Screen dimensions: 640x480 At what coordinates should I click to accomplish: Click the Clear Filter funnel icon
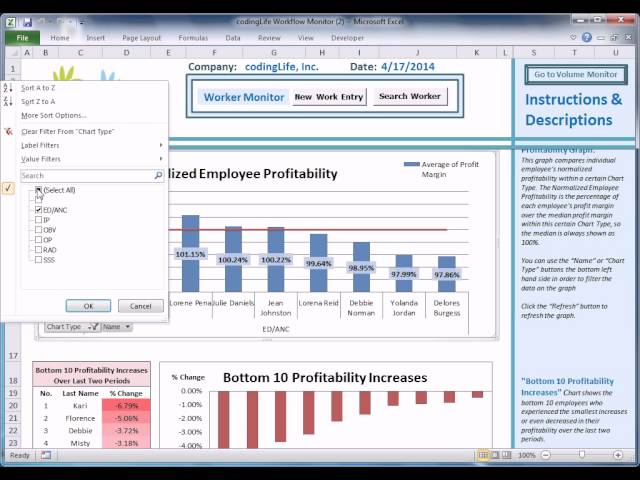[8, 131]
